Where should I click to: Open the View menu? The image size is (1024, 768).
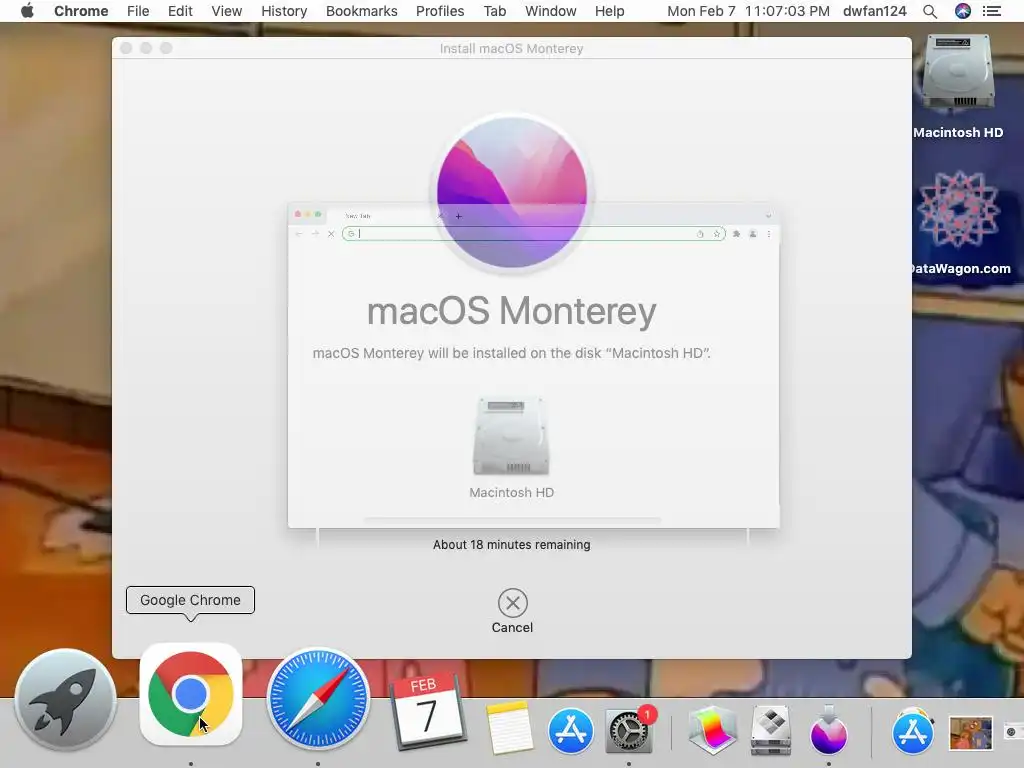click(227, 11)
